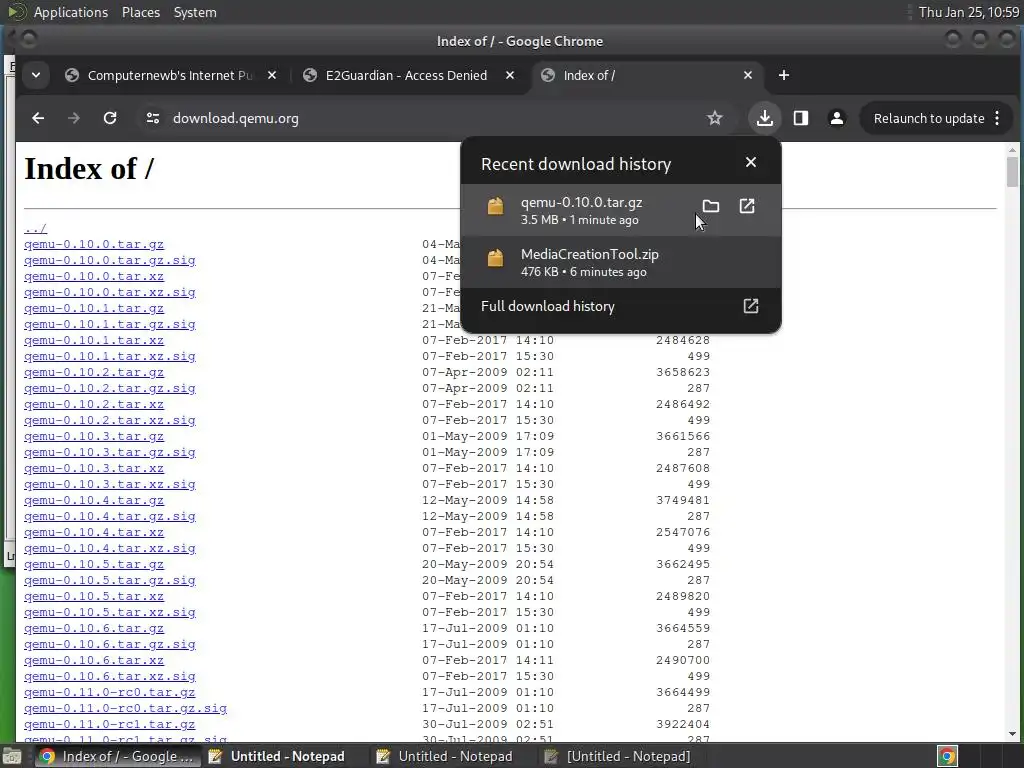Click the scroll down arrow of the page
This screenshot has height=768, width=1024.
1012,734
